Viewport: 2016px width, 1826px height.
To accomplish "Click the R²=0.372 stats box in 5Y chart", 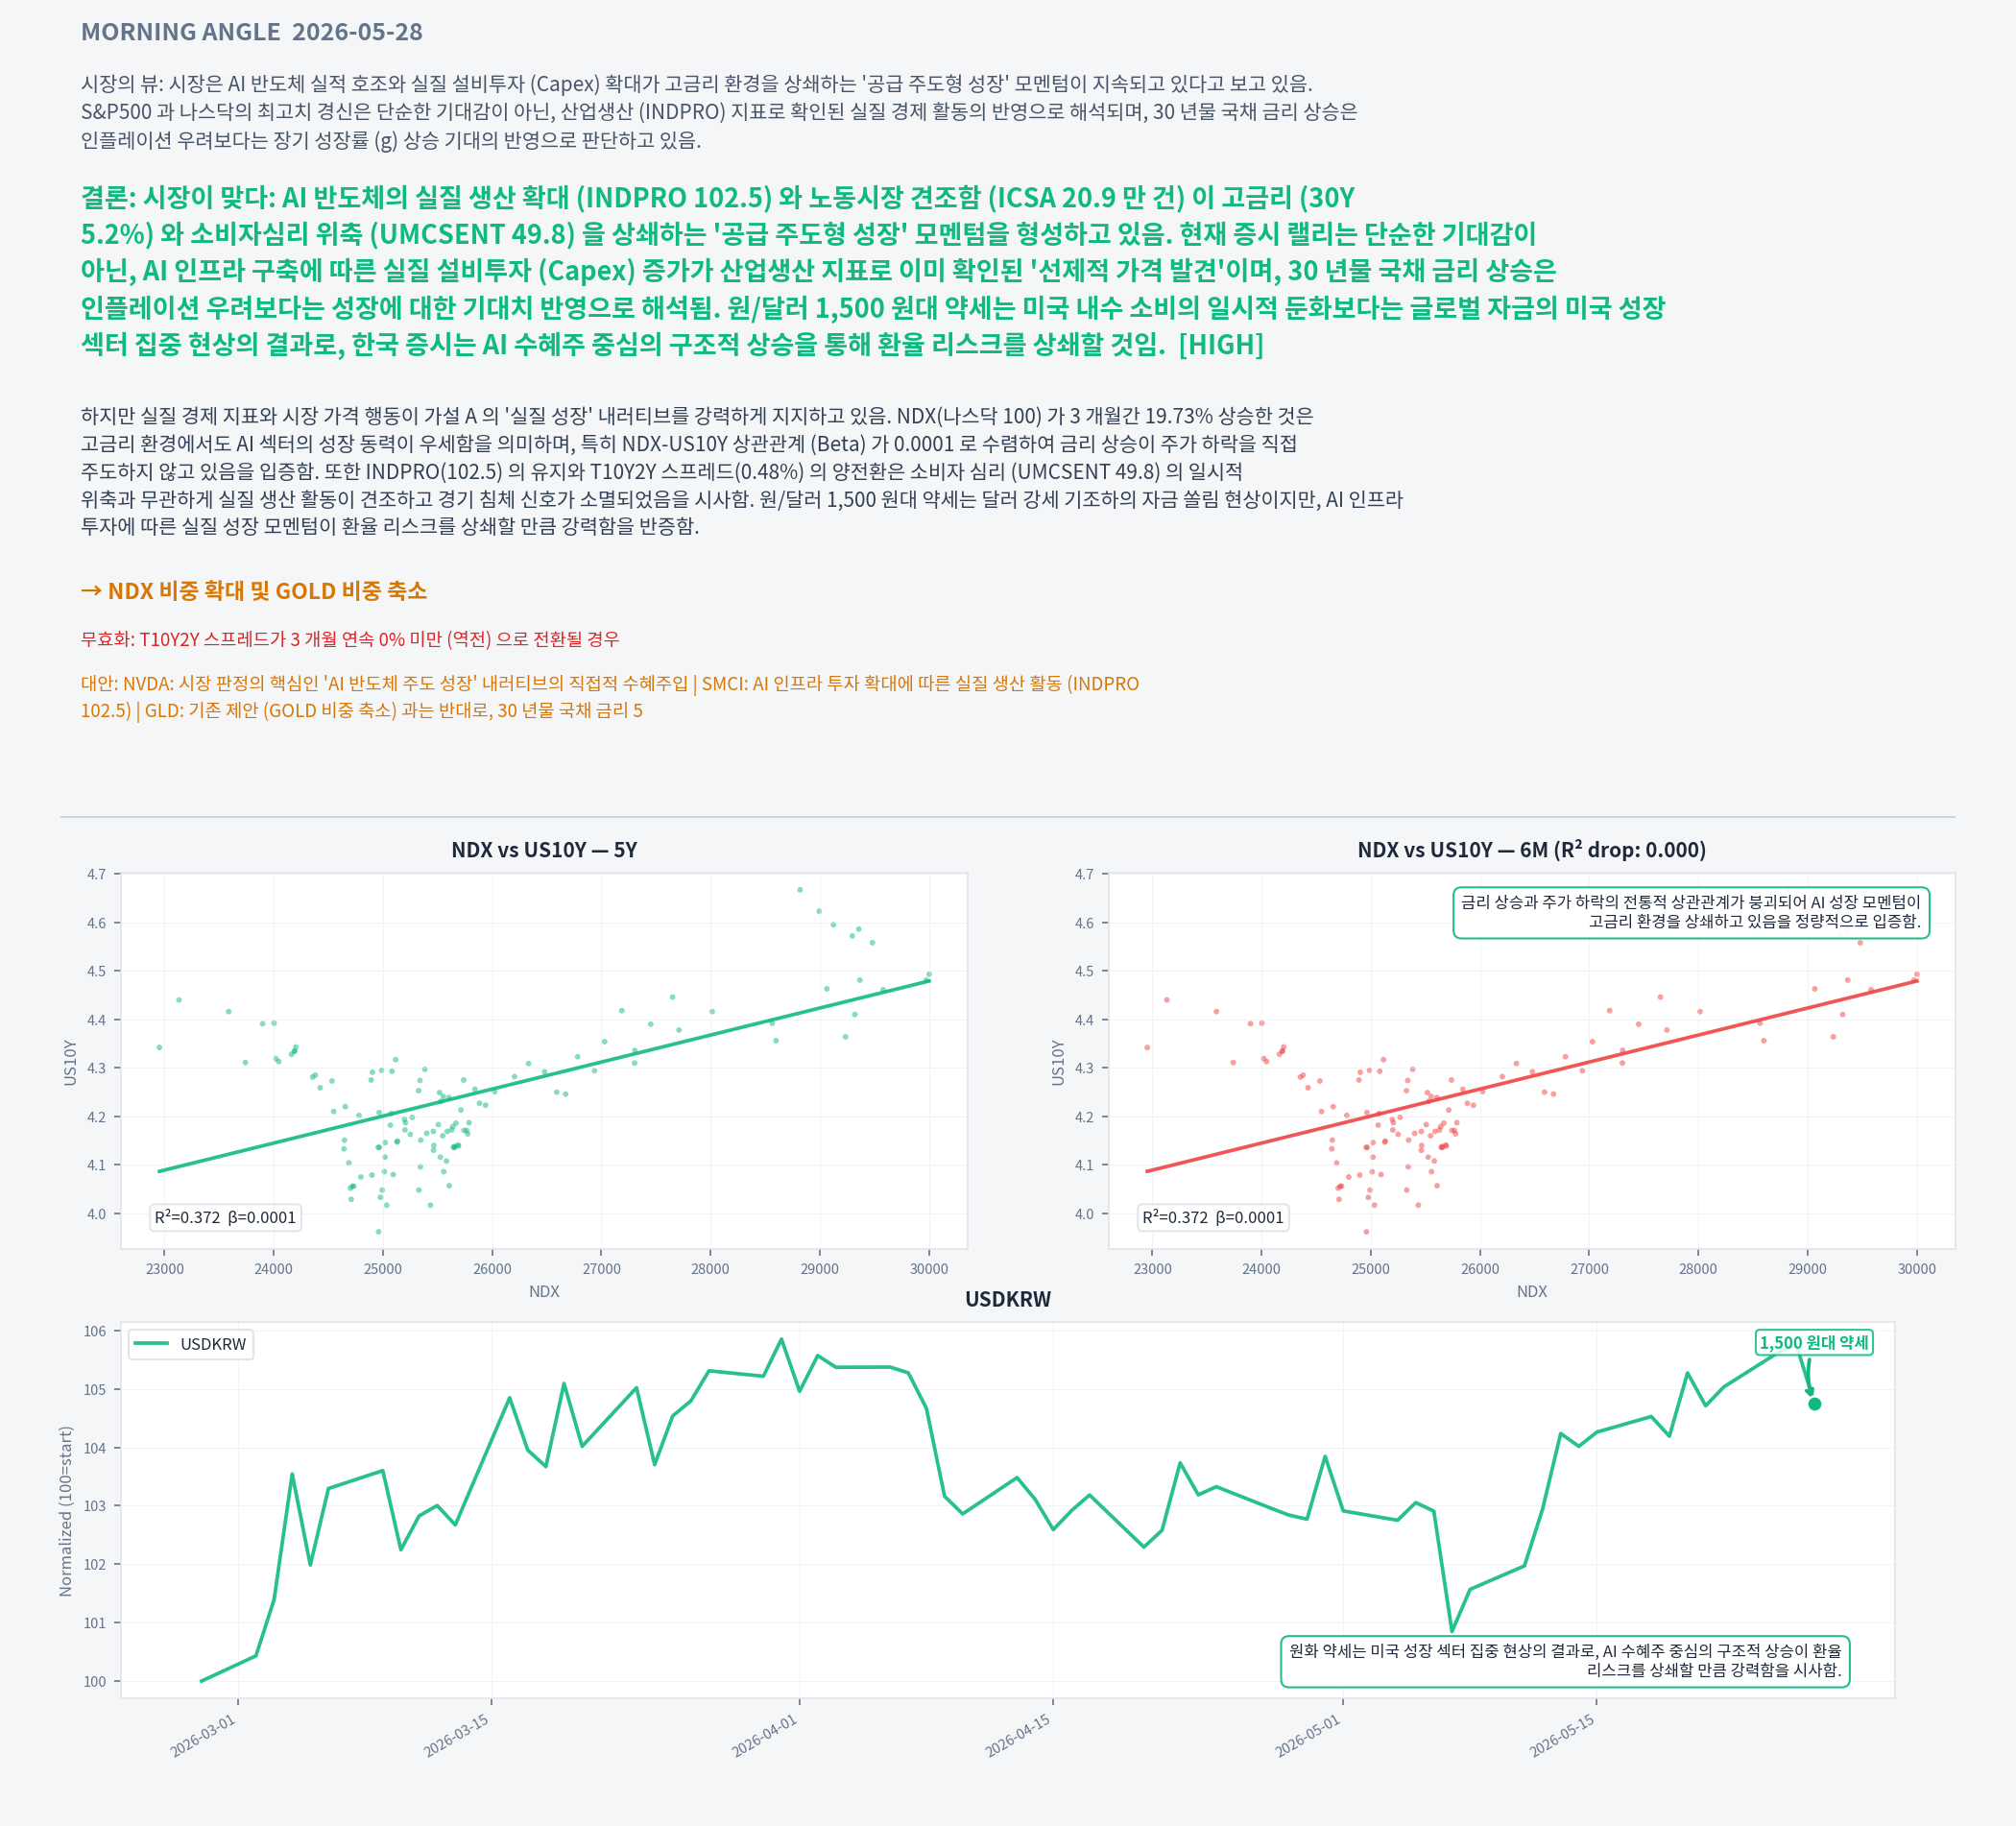I will click(x=225, y=1217).
